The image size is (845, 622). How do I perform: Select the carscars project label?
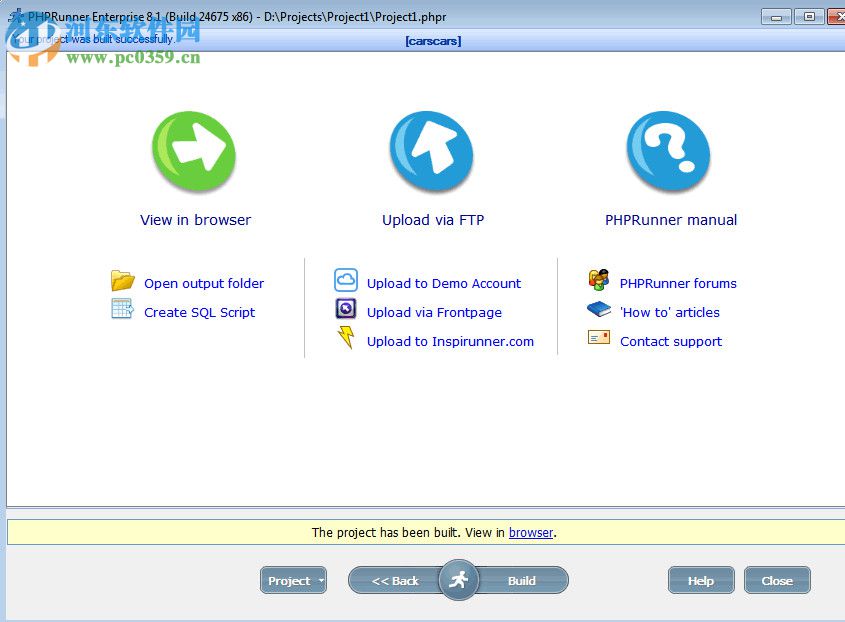click(432, 40)
